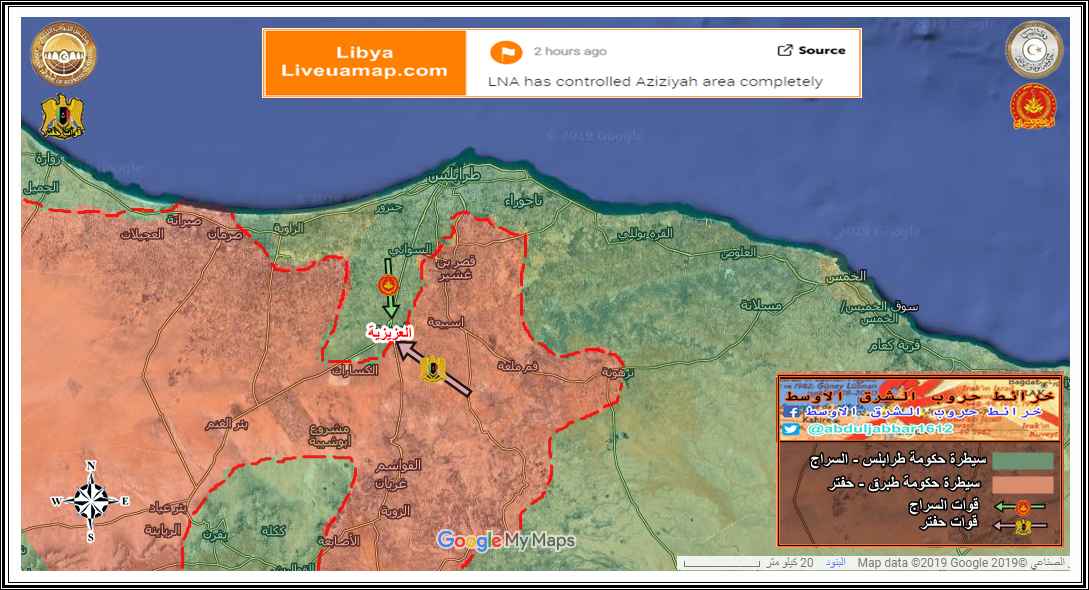The height and width of the screenshot is (590, 1089).
Task: Select the eagle marker southeast of Aziziyah
Action: click(x=433, y=369)
